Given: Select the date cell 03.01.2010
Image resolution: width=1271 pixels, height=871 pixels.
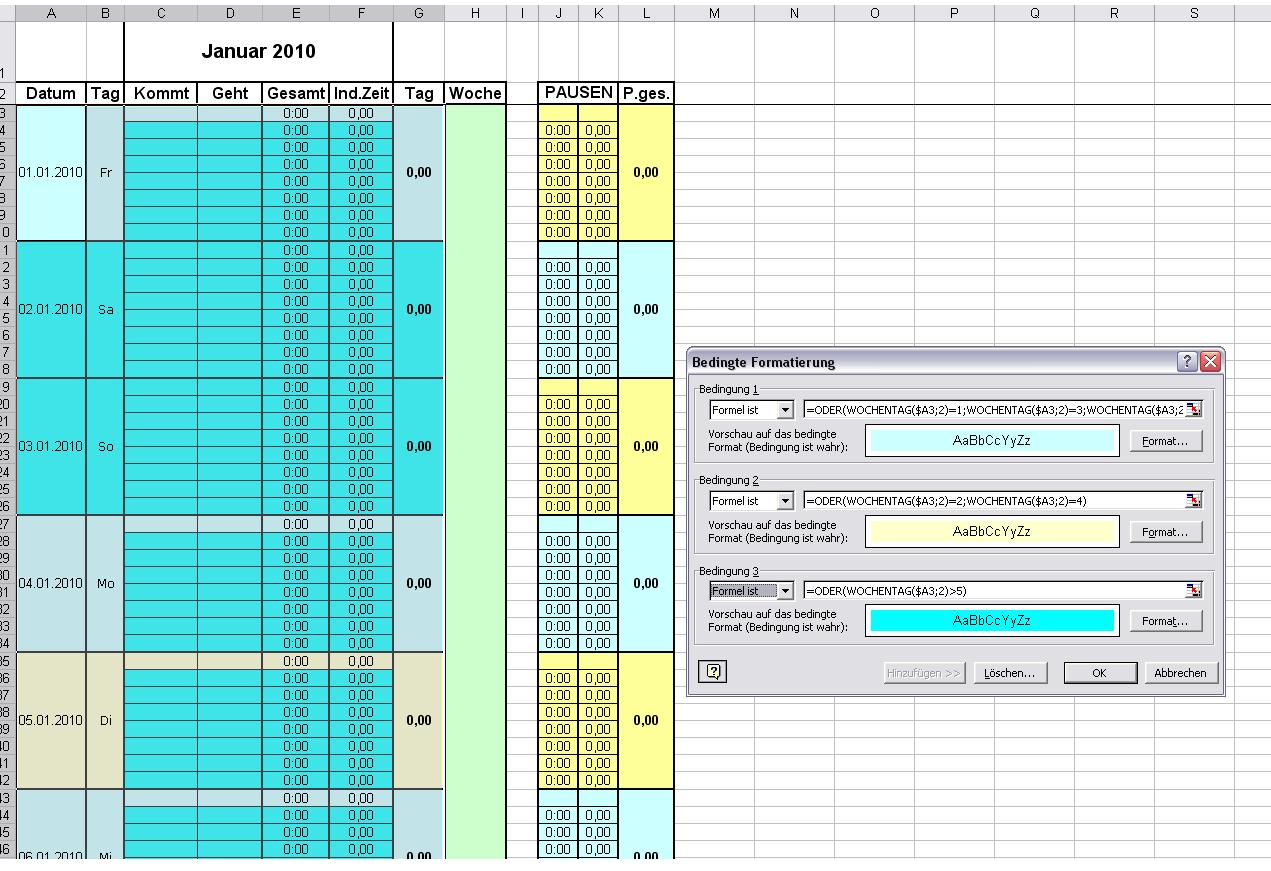Looking at the screenshot, I should point(51,446).
